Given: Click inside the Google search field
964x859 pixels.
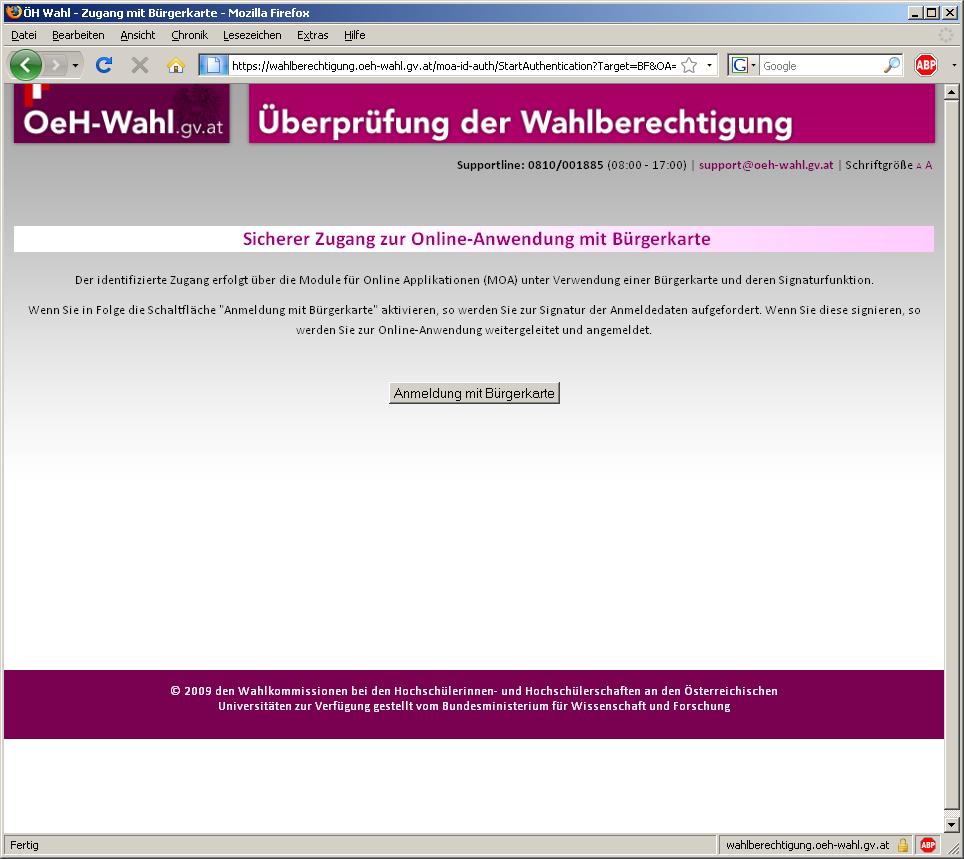Looking at the screenshot, I should 820,66.
